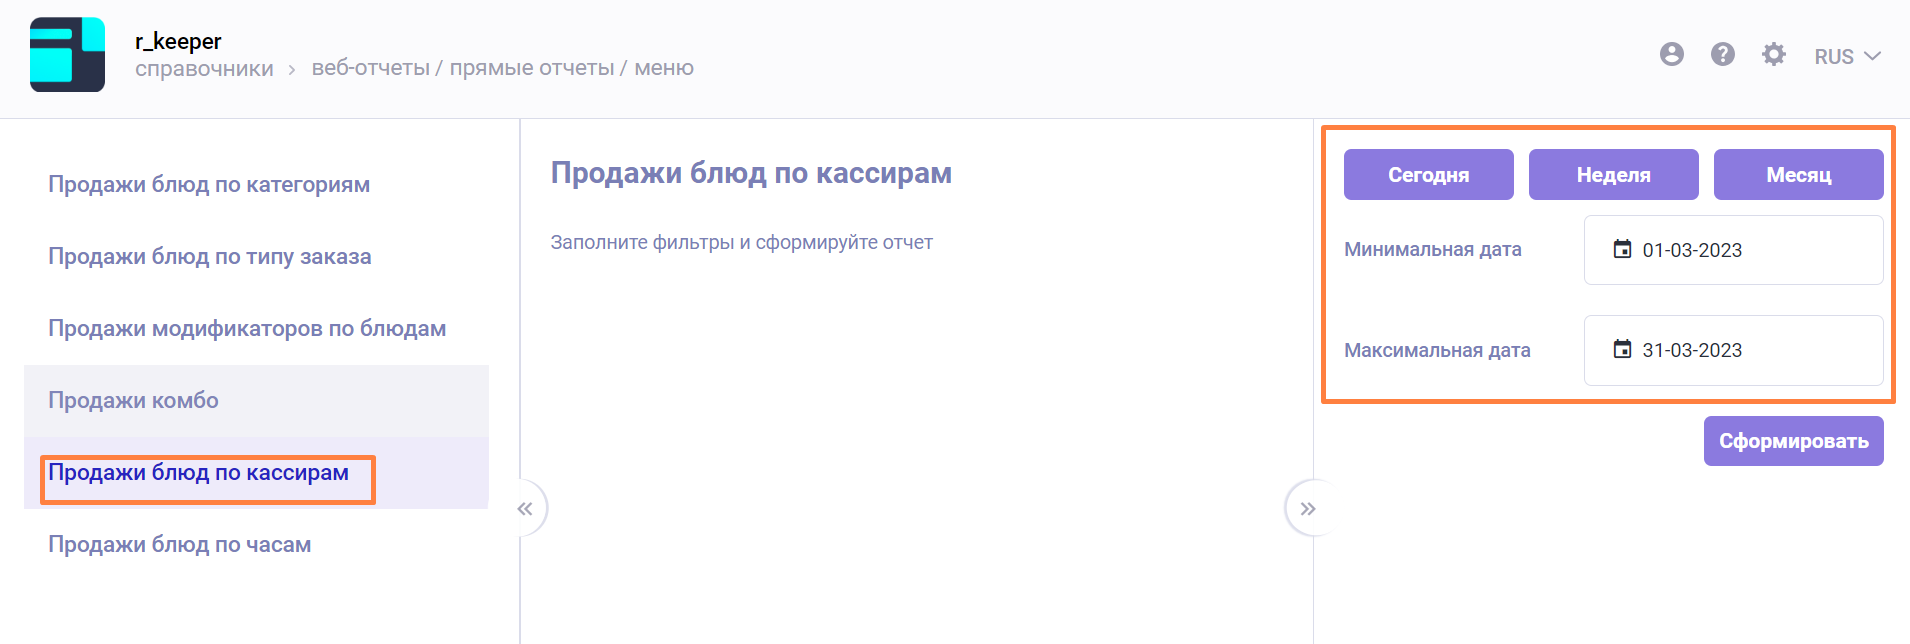Click the справочники breadcrumb link

click(x=204, y=69)
